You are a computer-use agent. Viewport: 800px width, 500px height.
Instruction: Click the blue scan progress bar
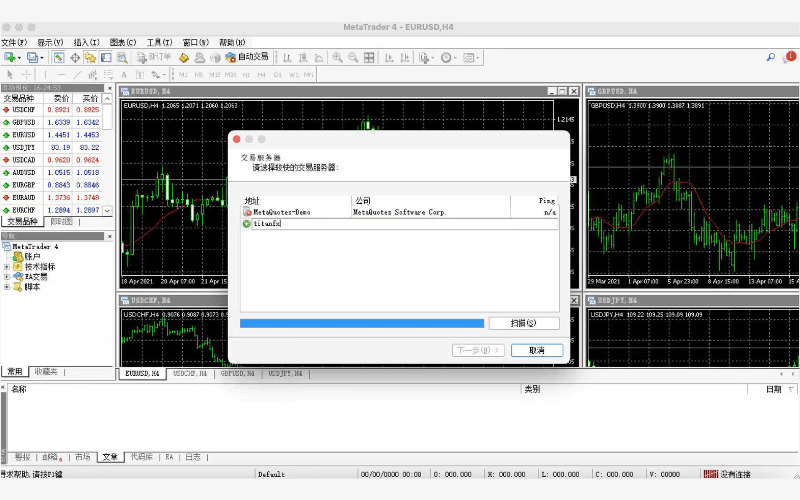[x=362, y=323]
